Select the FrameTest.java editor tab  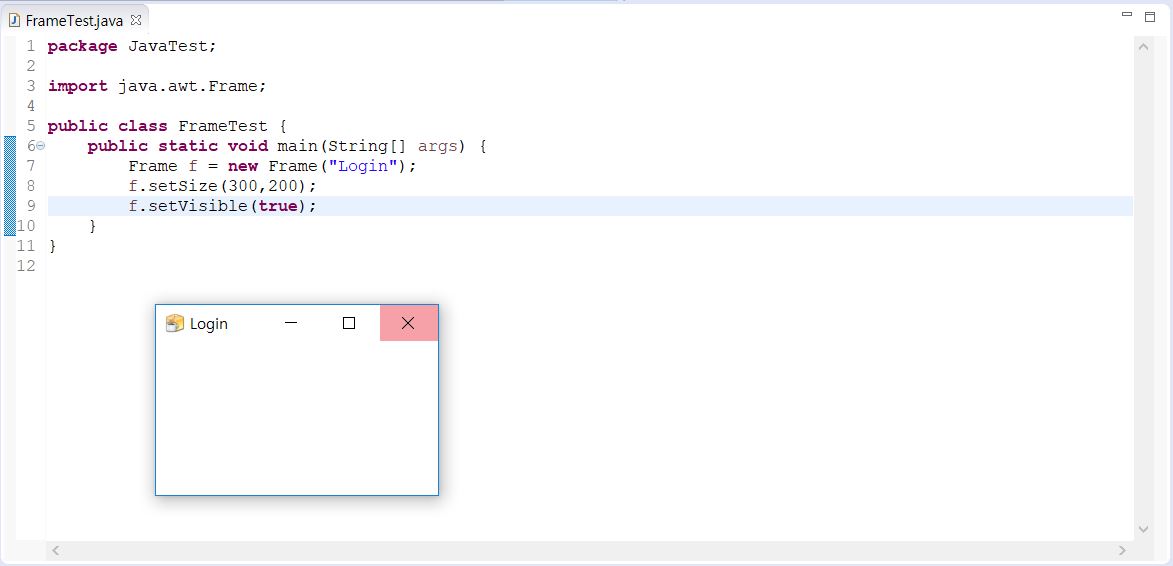pos(75,20)
